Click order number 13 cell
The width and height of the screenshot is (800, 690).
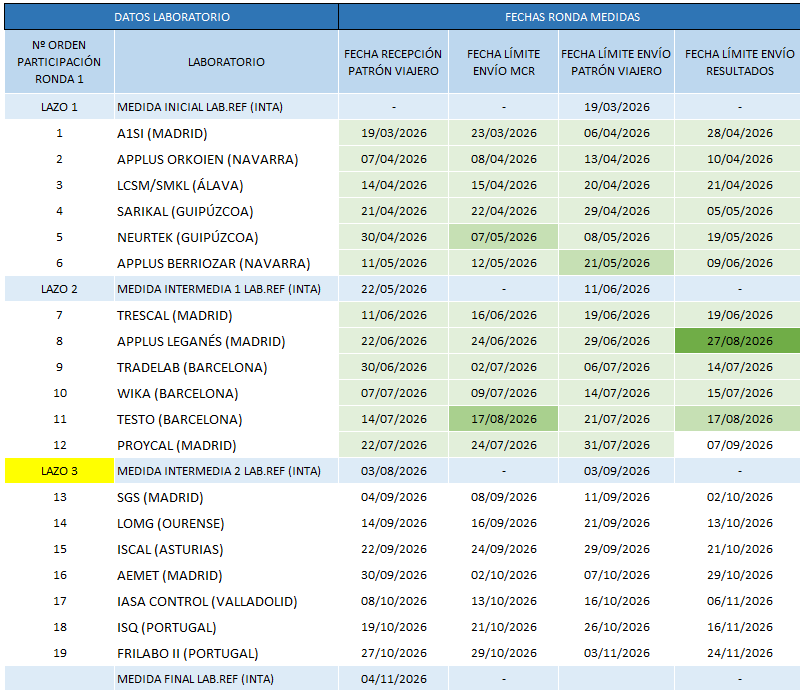coord(59,497)
